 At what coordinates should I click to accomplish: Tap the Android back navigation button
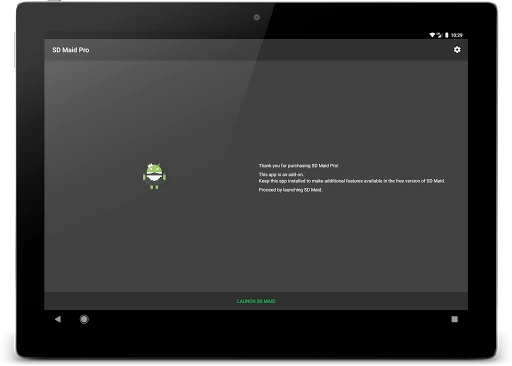(58, 319)
